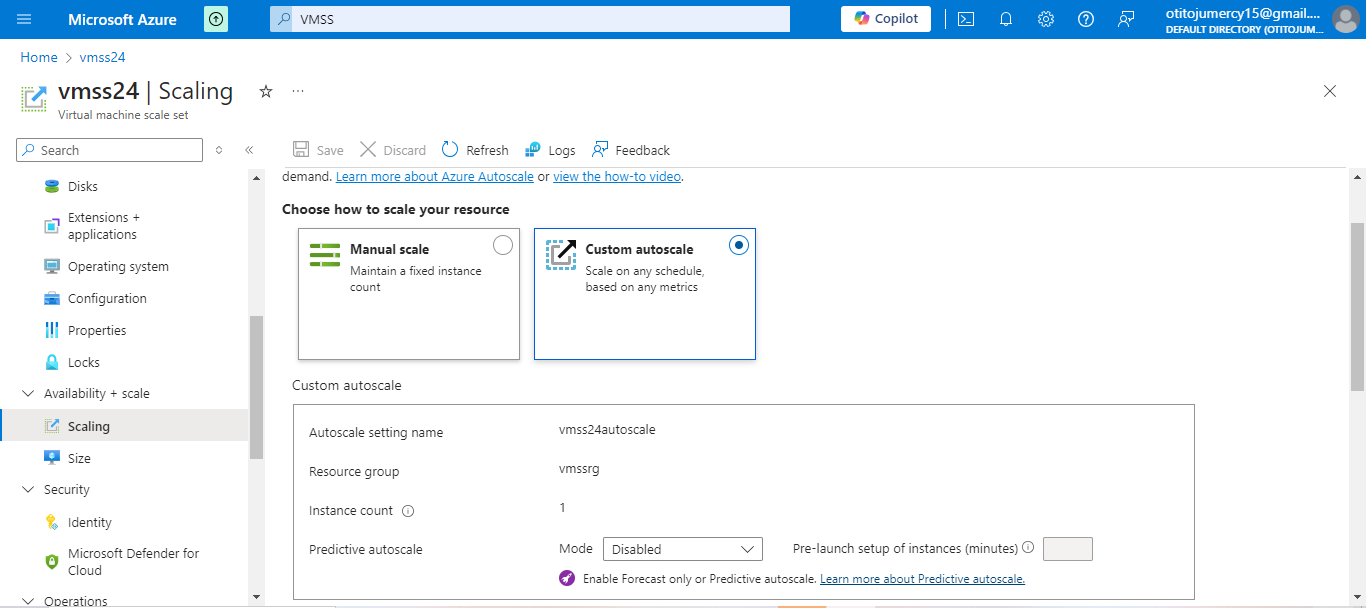Click the Copilot button
Viewport: 1366px width, 608px height.
(x=886, y=19)
